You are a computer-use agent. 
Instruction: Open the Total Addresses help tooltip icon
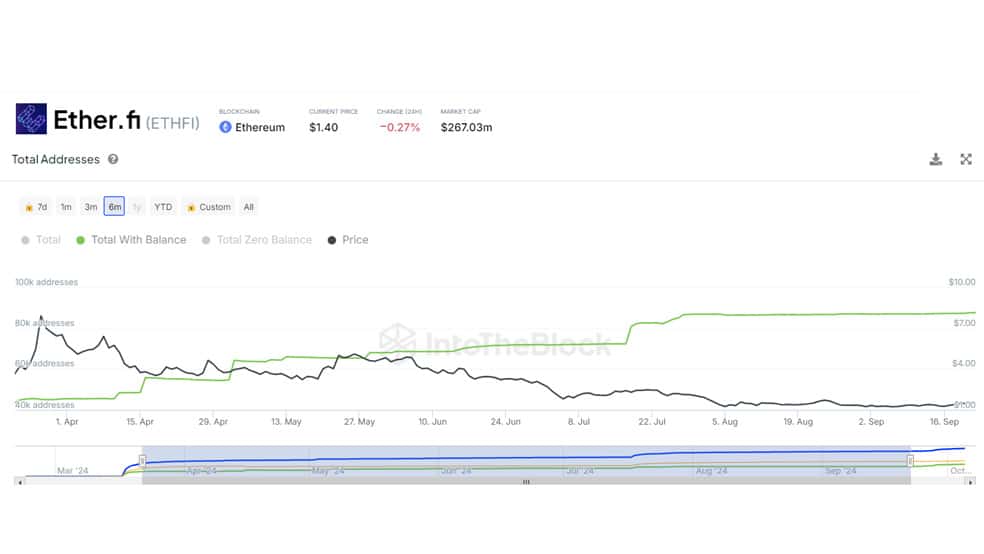point(113,159)
